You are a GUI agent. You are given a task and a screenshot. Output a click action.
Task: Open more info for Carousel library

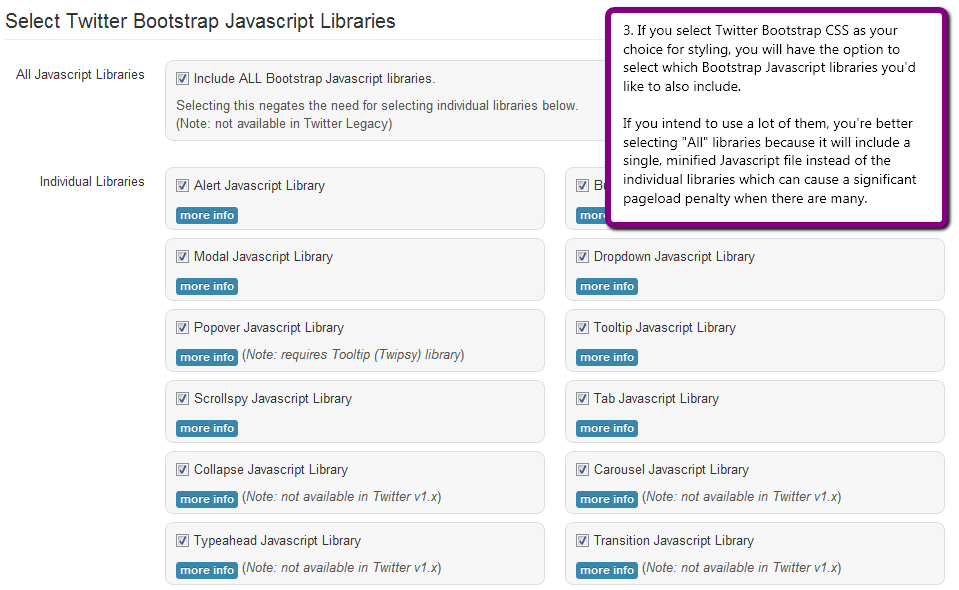[x=607, y=499]
